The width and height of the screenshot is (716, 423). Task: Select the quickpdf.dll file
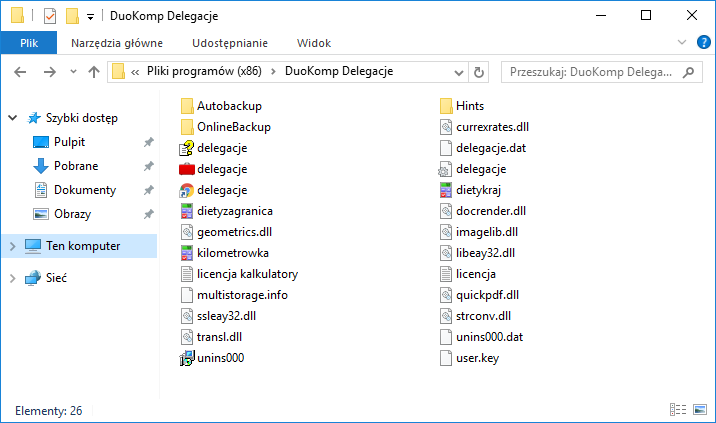pos(479,295)
